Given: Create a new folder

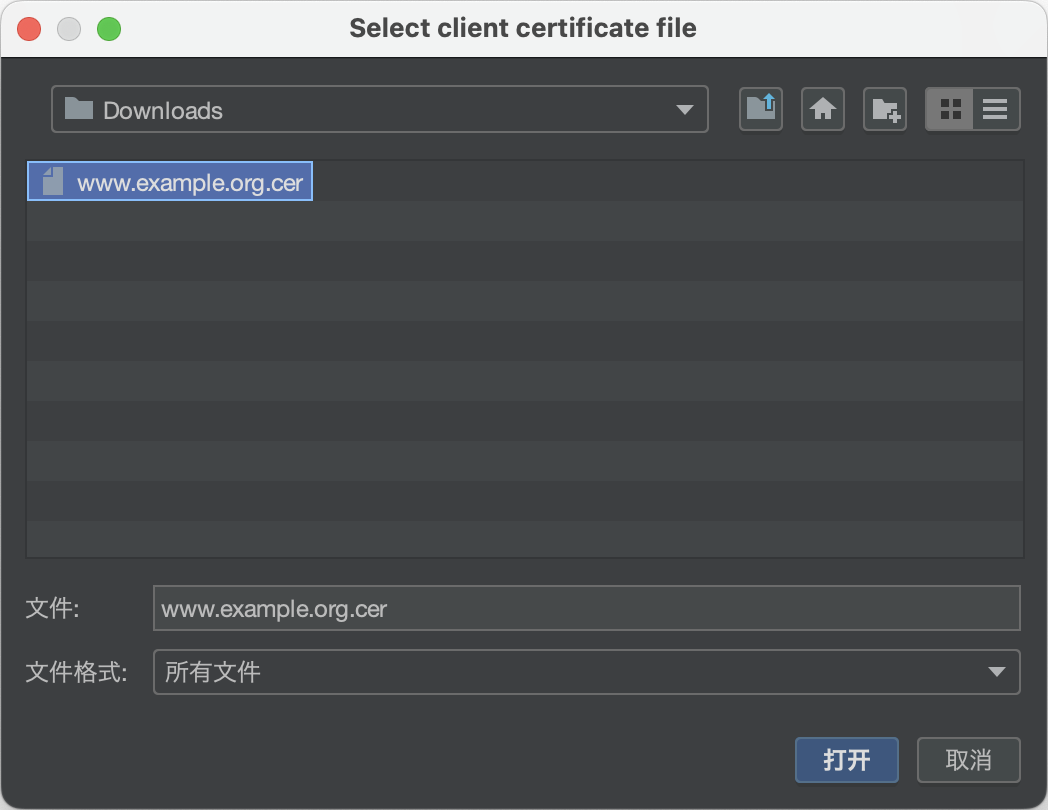Looking at the screenshot, I should click(885, 109).
